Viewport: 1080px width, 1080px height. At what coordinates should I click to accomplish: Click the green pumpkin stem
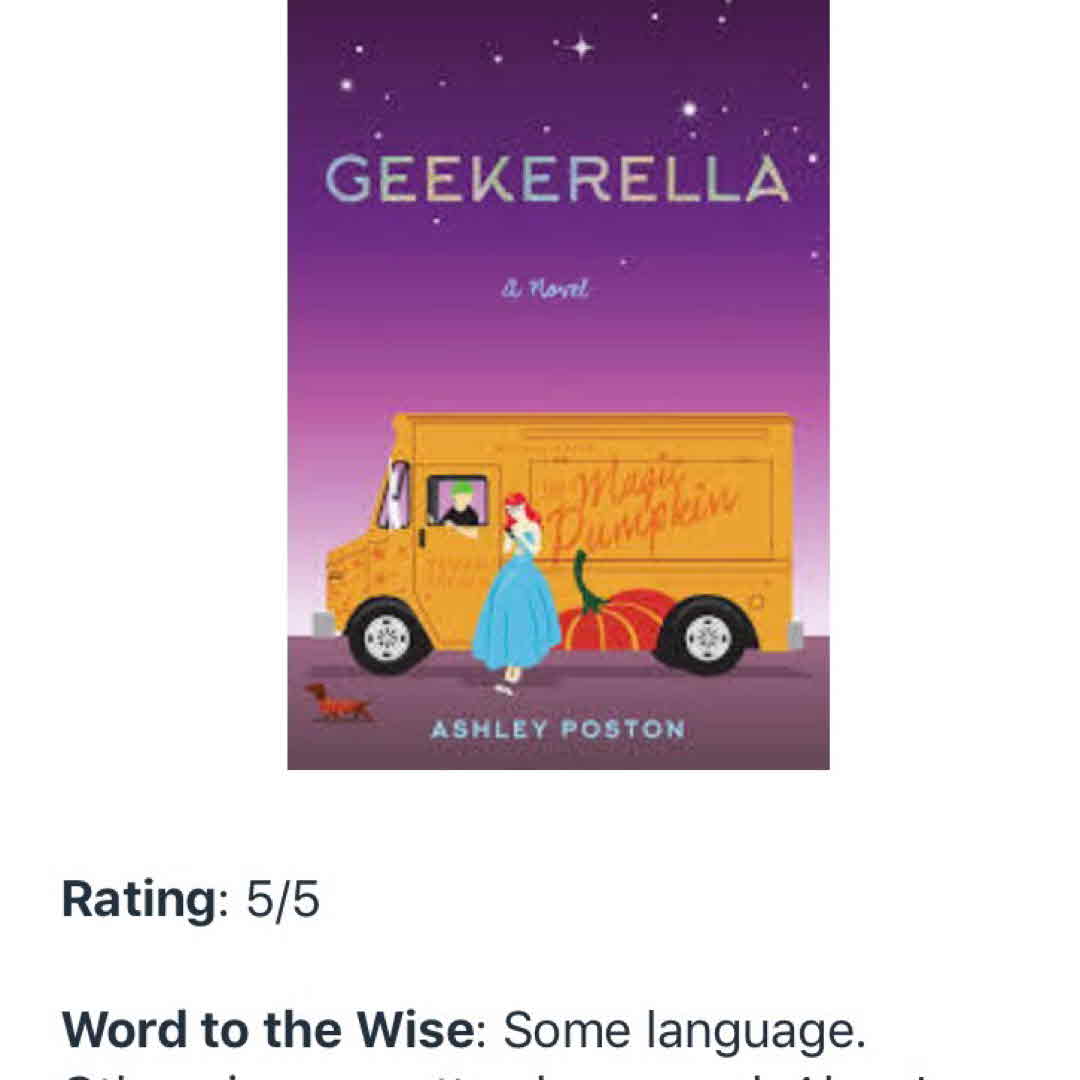[x=585, y=584]
